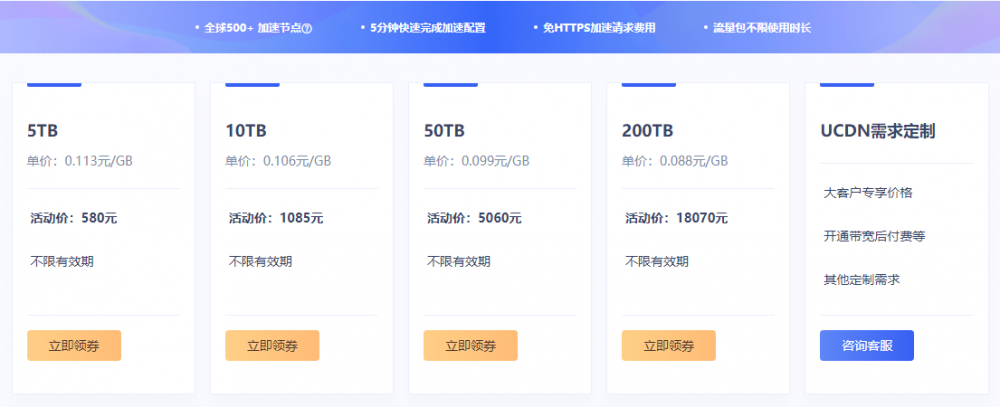This screenshot has width=1000, height=407.
Task: Claim coupon with 立即领券 on 50TB card
Action: click(x=471, y=346)
